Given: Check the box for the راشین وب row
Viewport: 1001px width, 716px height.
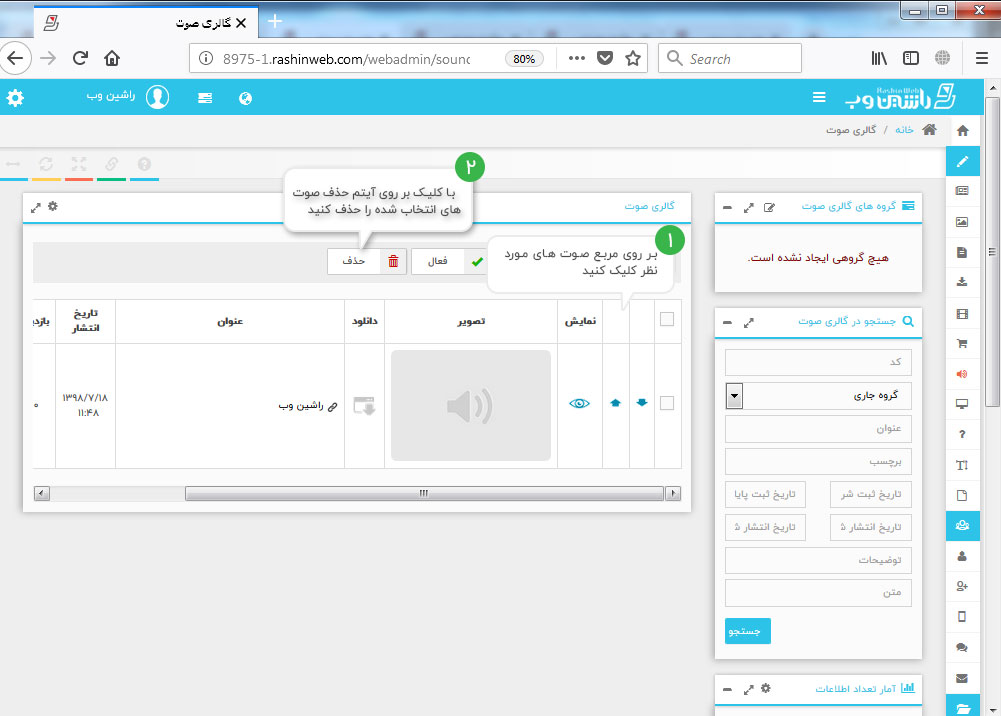Looking at the screenshot, I should point(667,403).
